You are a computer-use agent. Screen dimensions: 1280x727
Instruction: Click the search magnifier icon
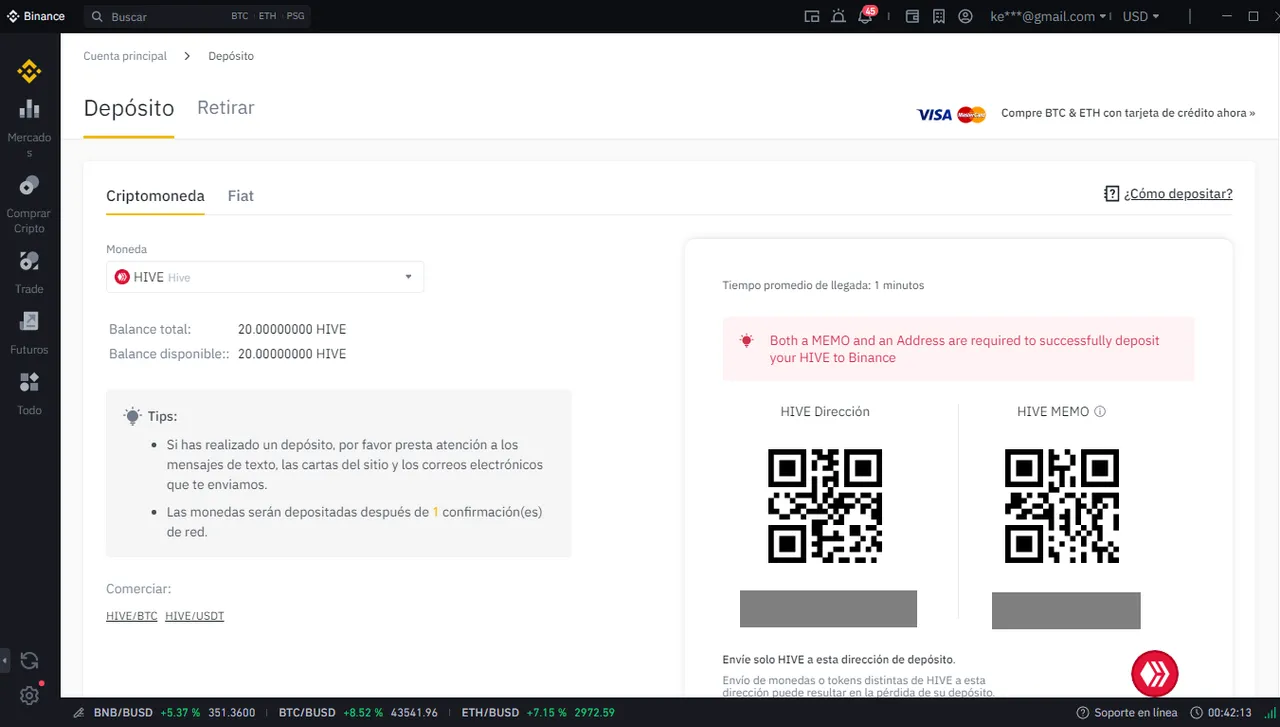97,17
